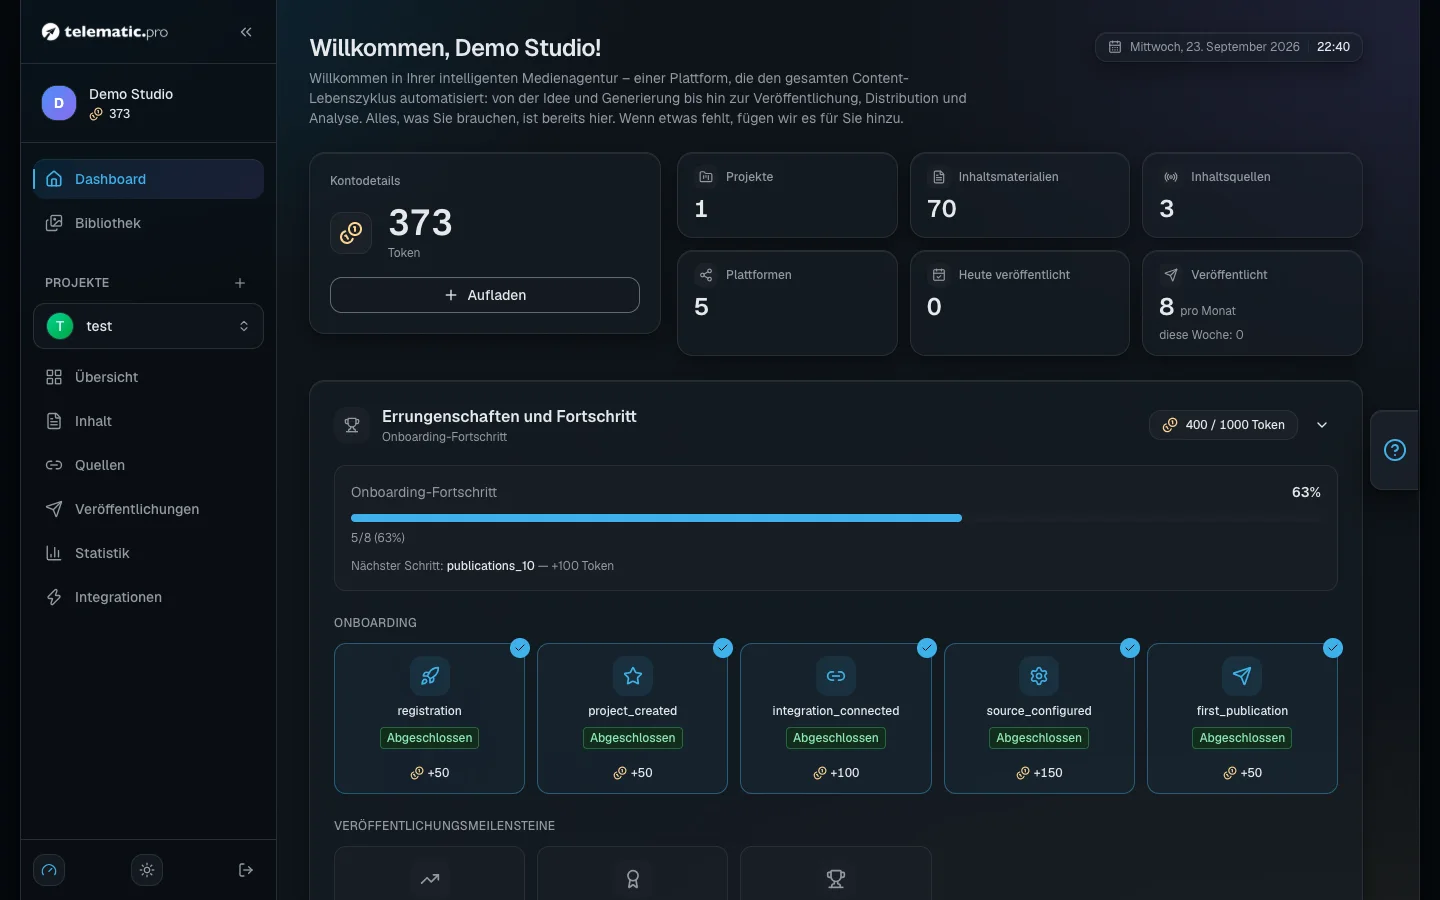Click the gear icon on the source_configured card
The width and height of the screenshot is (1440, 900).
pyautogui.click(x=1039, y=676)
